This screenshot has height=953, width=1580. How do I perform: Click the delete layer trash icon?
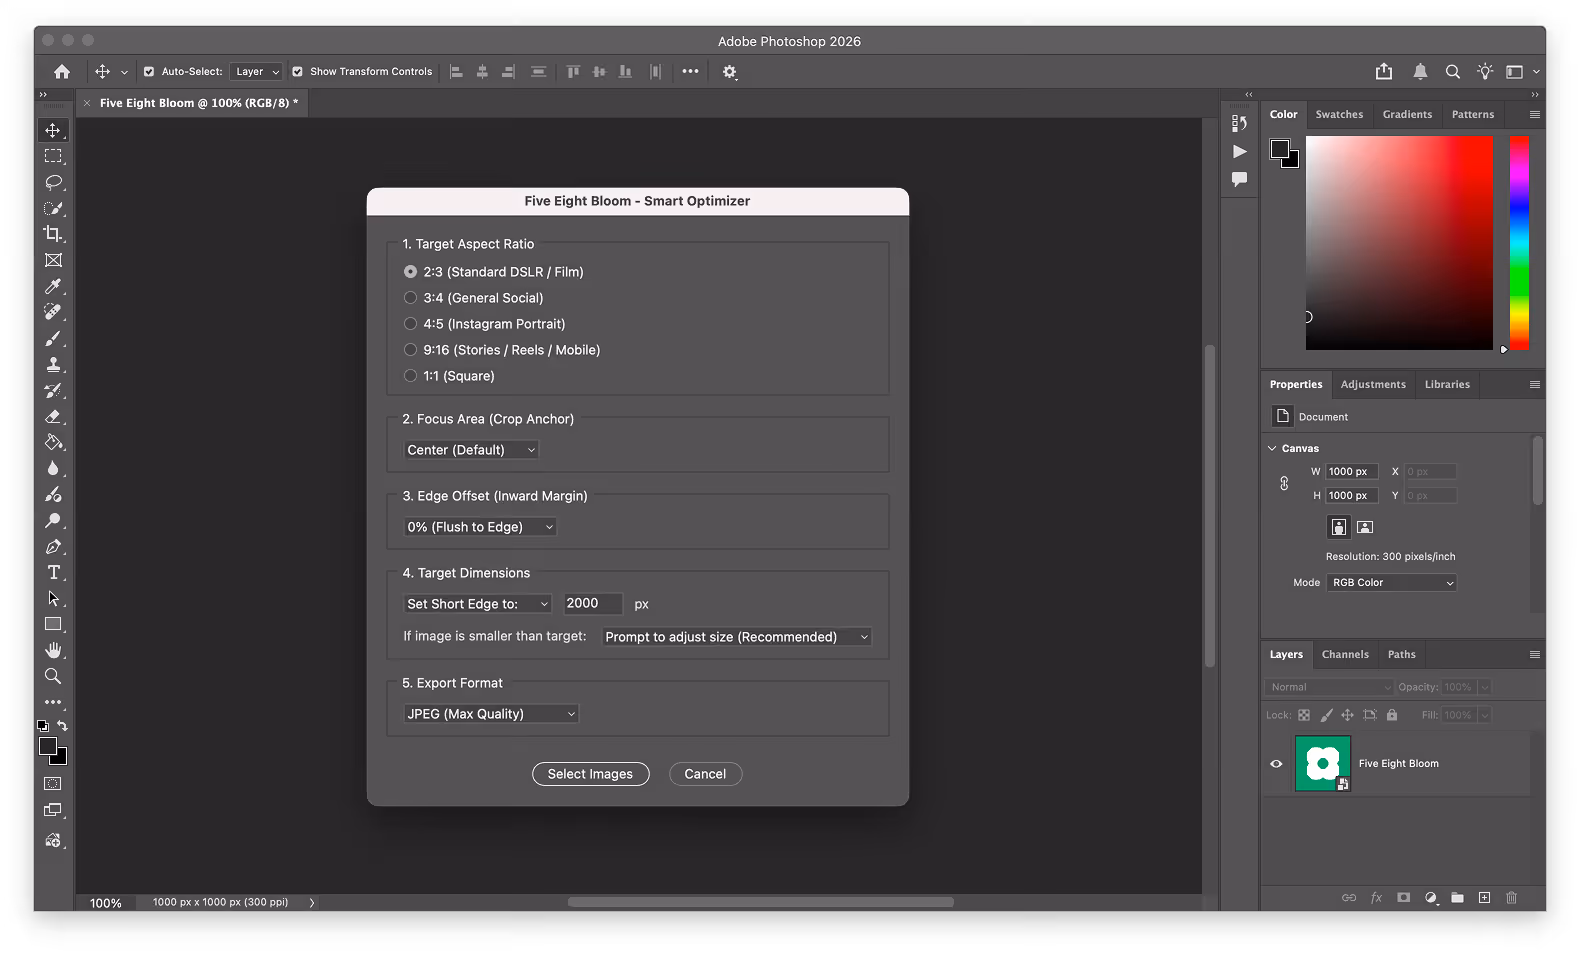click(1512, 898)
